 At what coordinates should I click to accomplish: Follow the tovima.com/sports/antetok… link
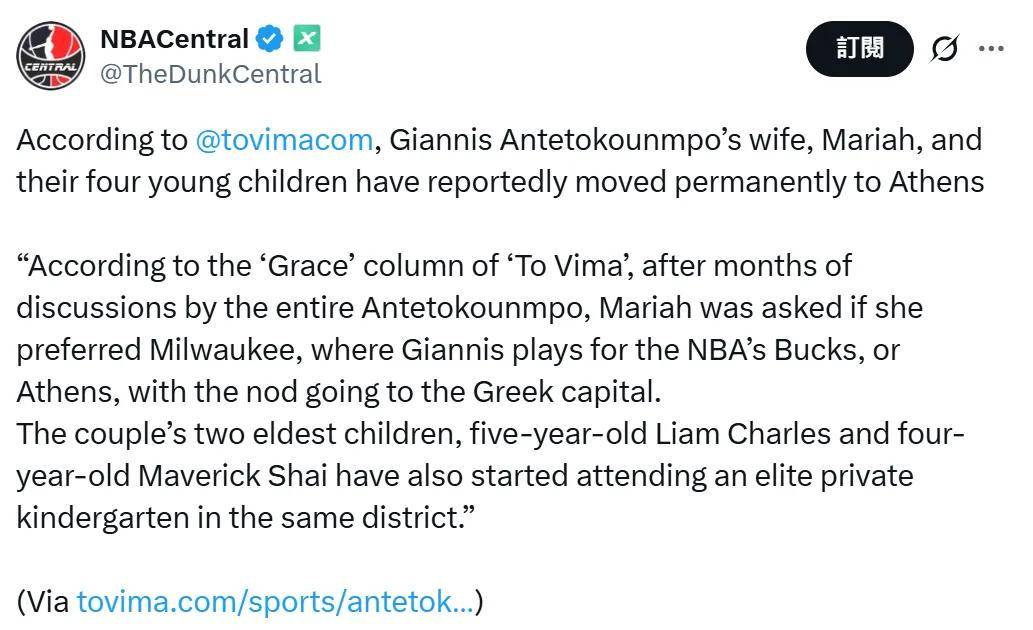[x=275, y=601]
